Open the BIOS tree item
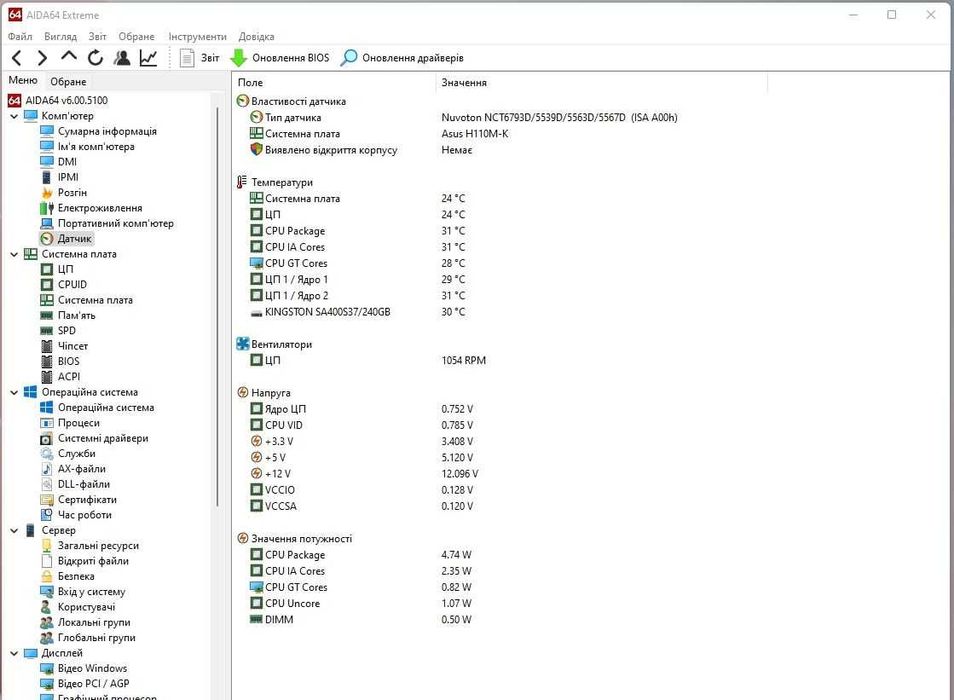Screen dimensions: 954x700 [60, 361]
